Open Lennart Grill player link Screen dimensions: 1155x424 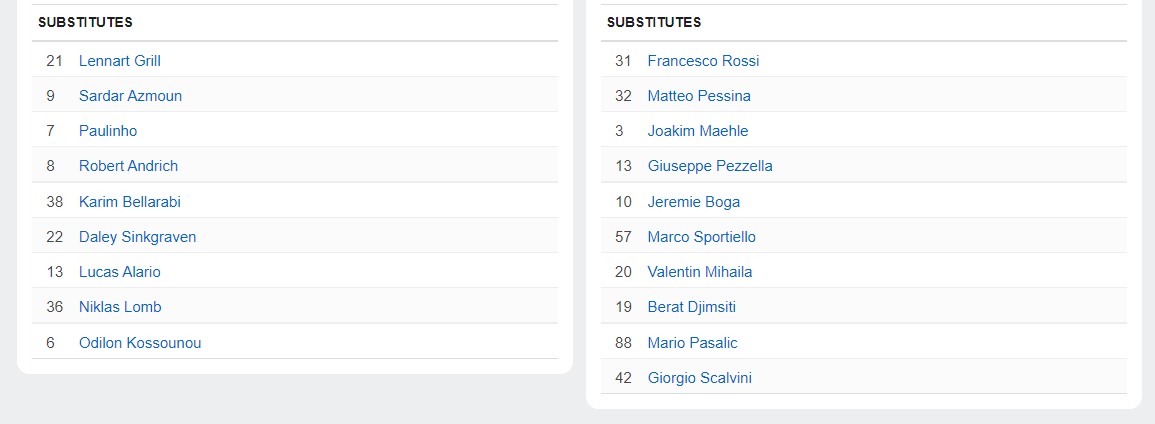(x=120, y=61)
